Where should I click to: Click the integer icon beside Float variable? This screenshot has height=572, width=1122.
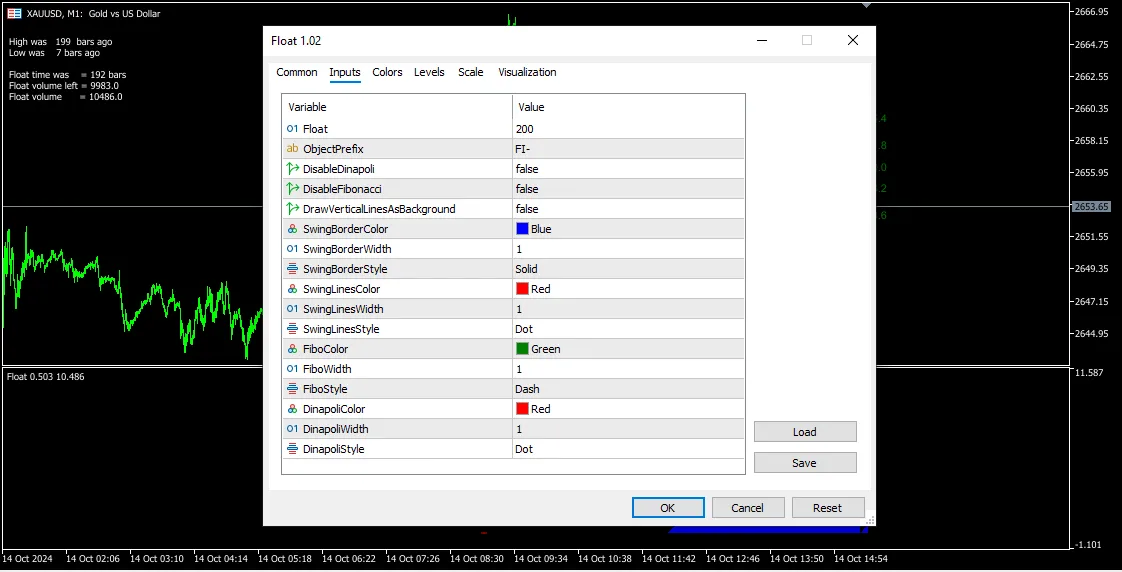[292, 129]
